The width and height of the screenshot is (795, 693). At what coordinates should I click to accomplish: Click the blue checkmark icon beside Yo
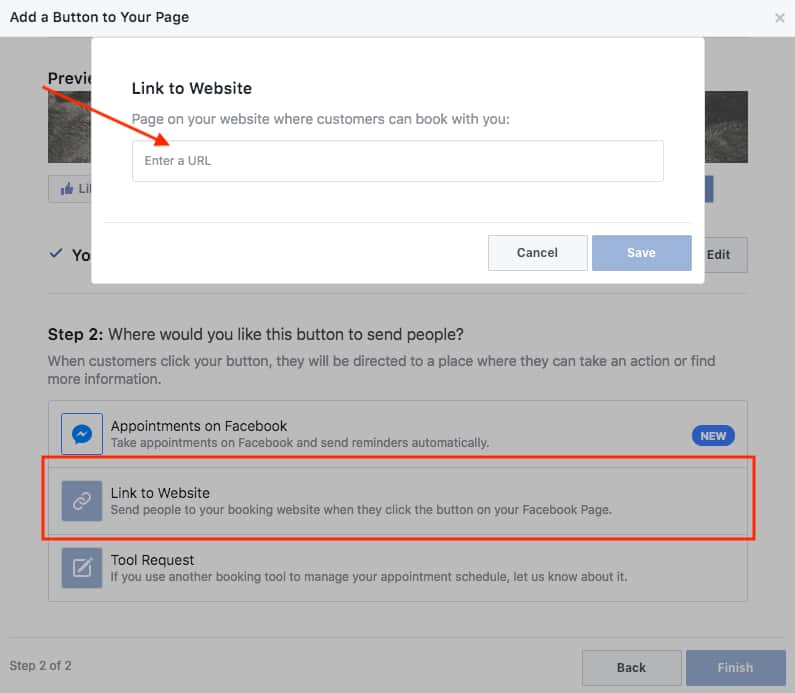56,252
